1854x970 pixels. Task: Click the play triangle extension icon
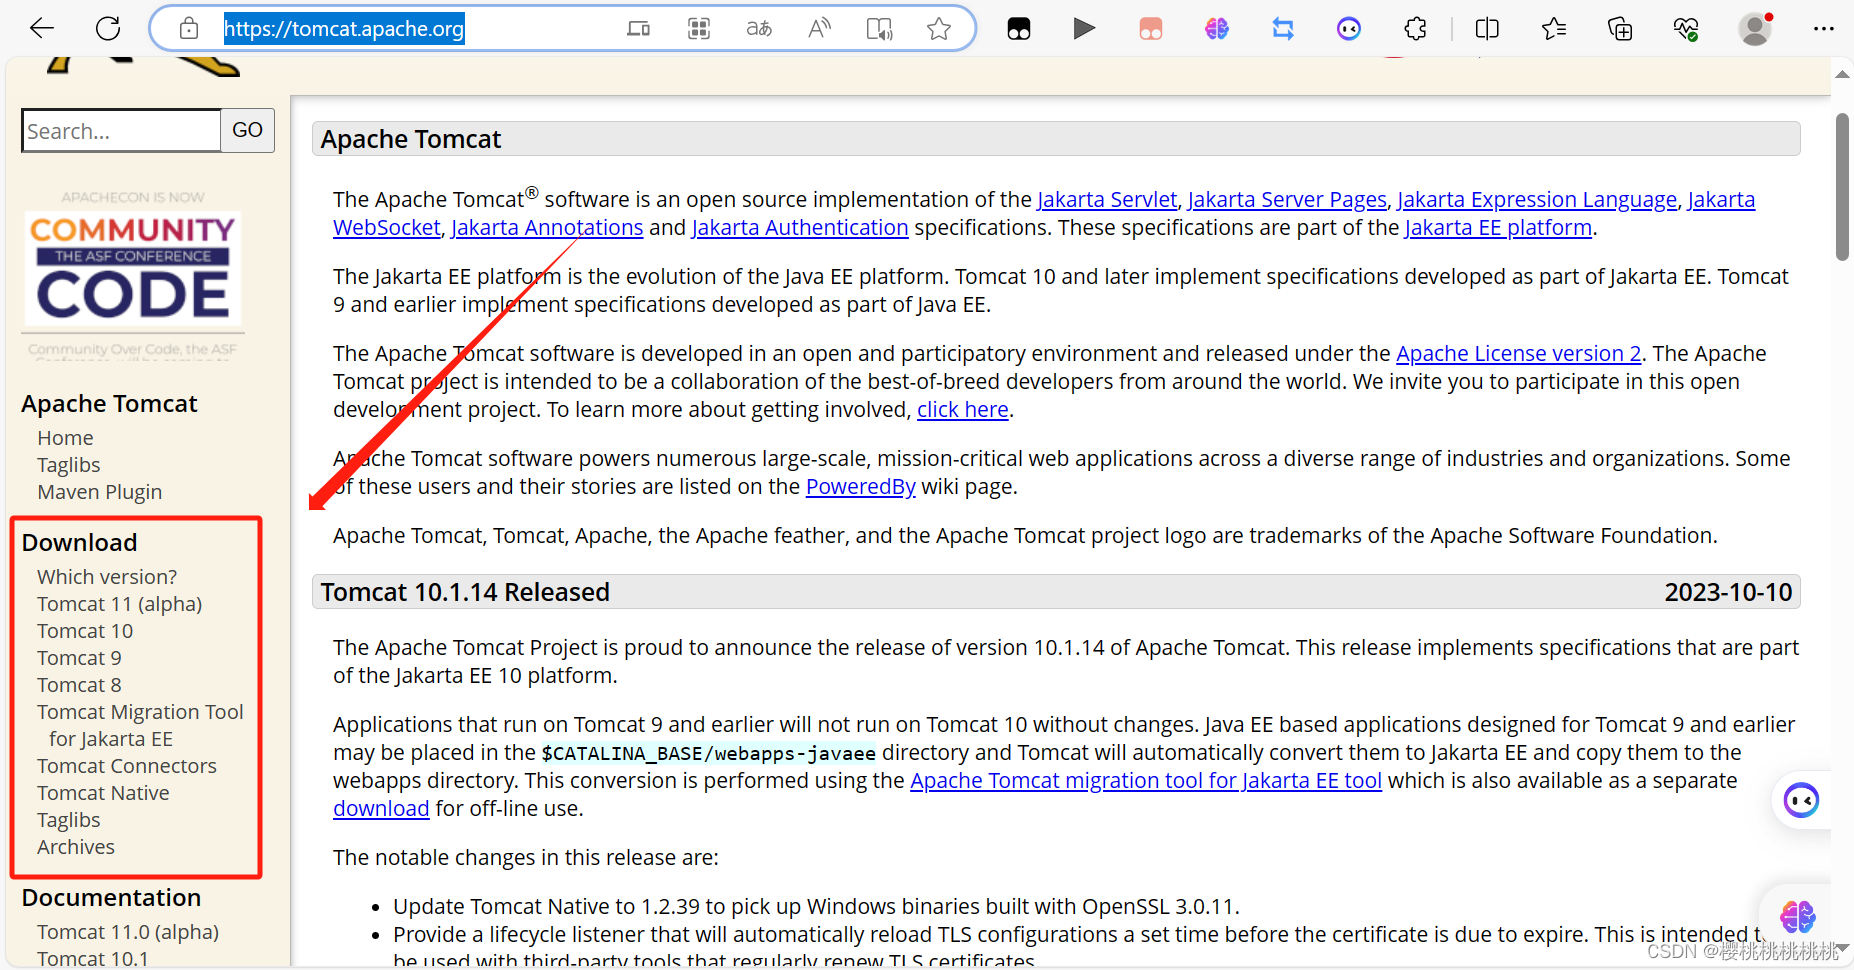tap(1084, 28)
